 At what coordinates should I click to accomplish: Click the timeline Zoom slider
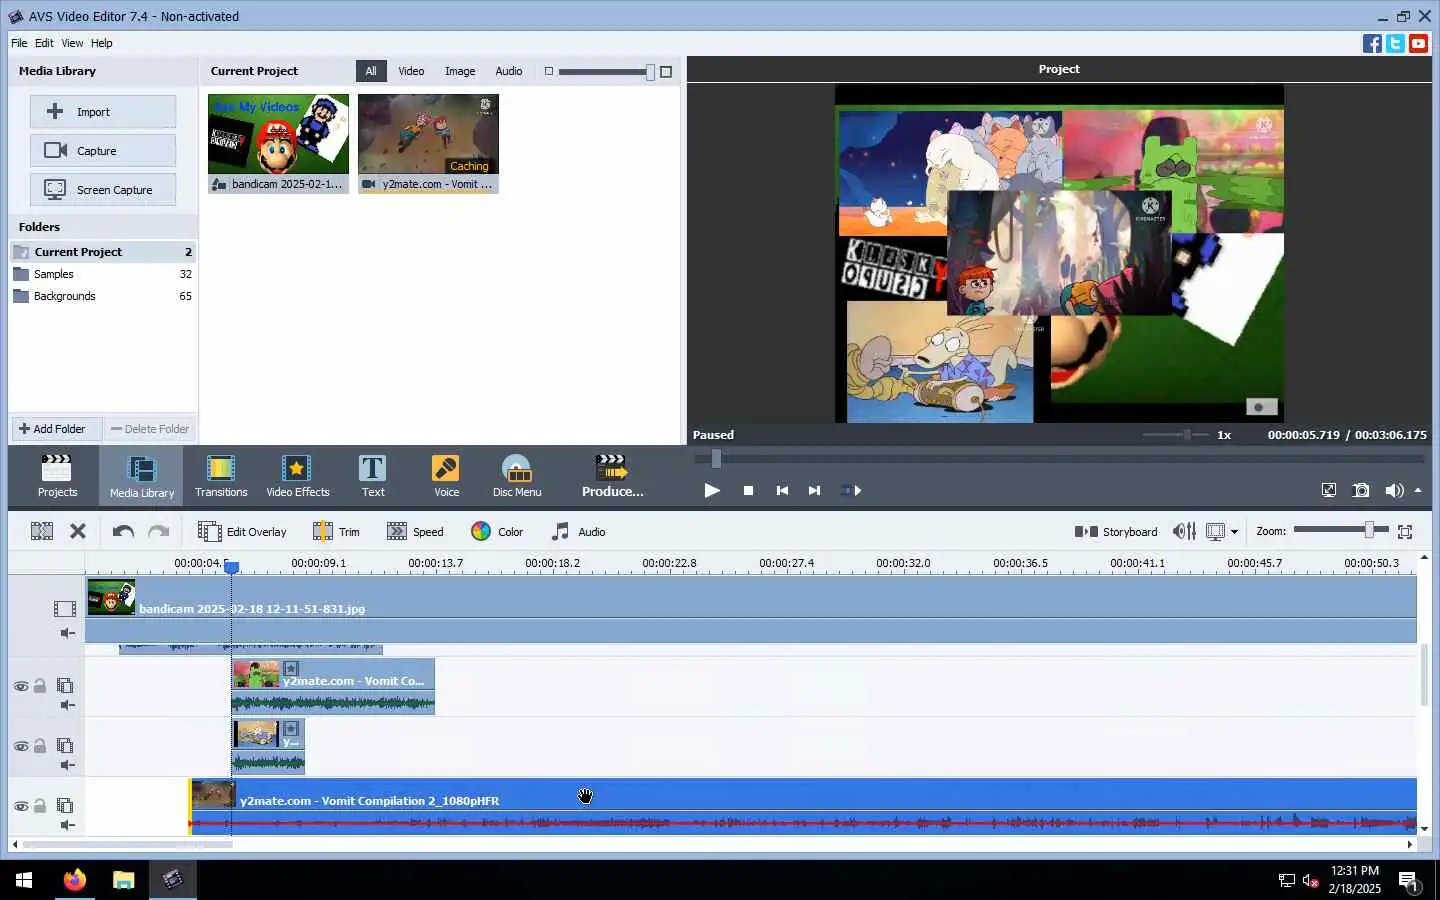(x=1340, y=530)
